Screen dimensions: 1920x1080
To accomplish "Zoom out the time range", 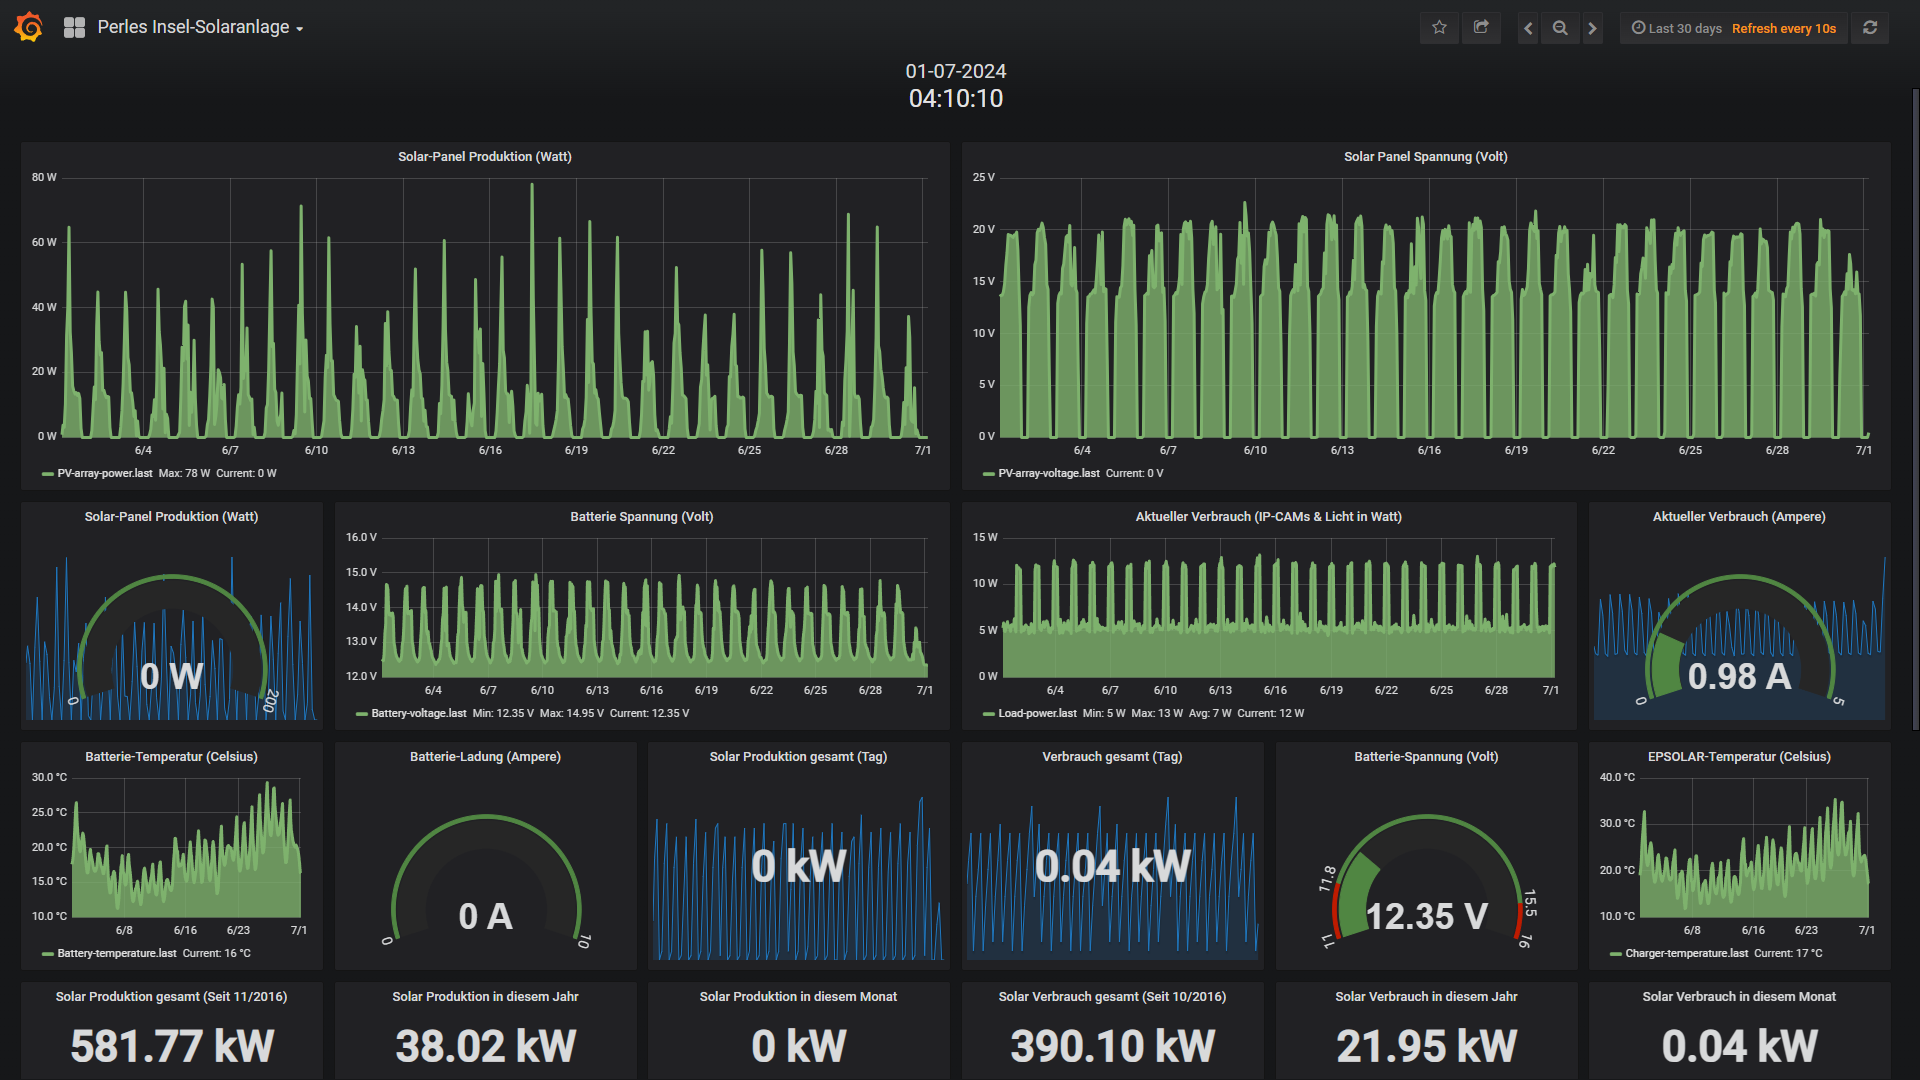I will point(1560,28).
